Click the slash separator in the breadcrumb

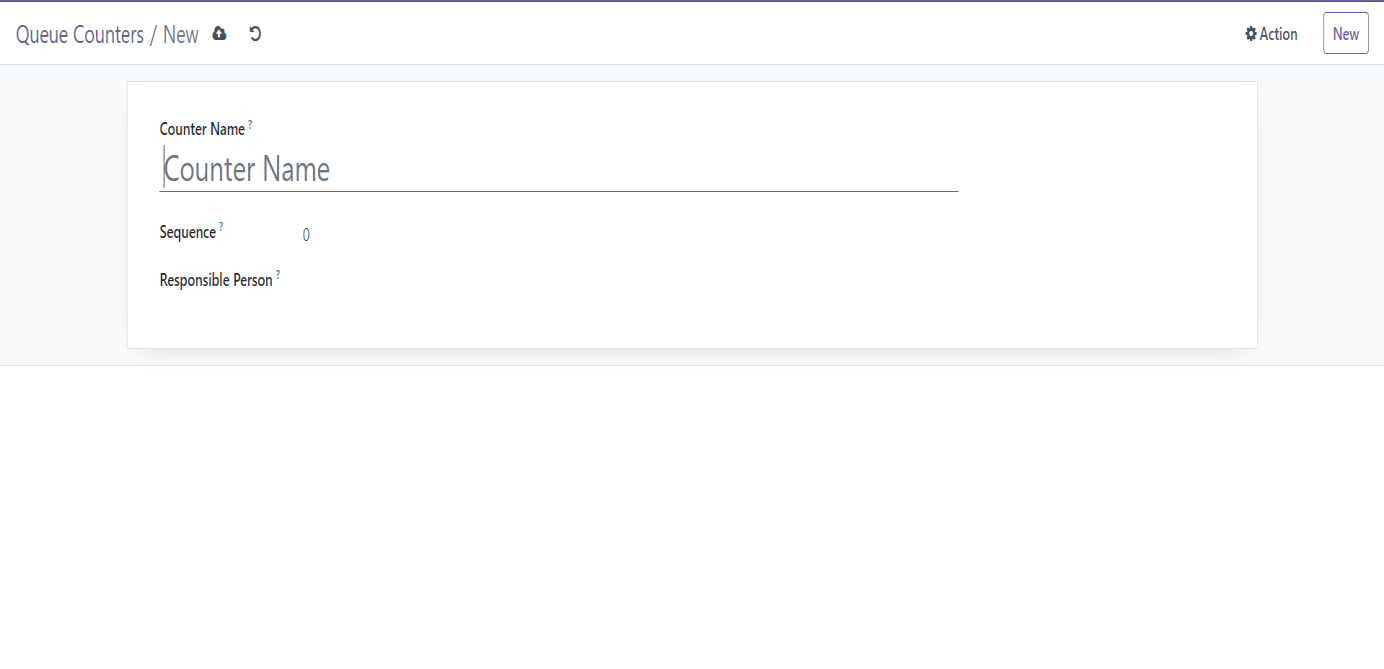coord(153,35)
